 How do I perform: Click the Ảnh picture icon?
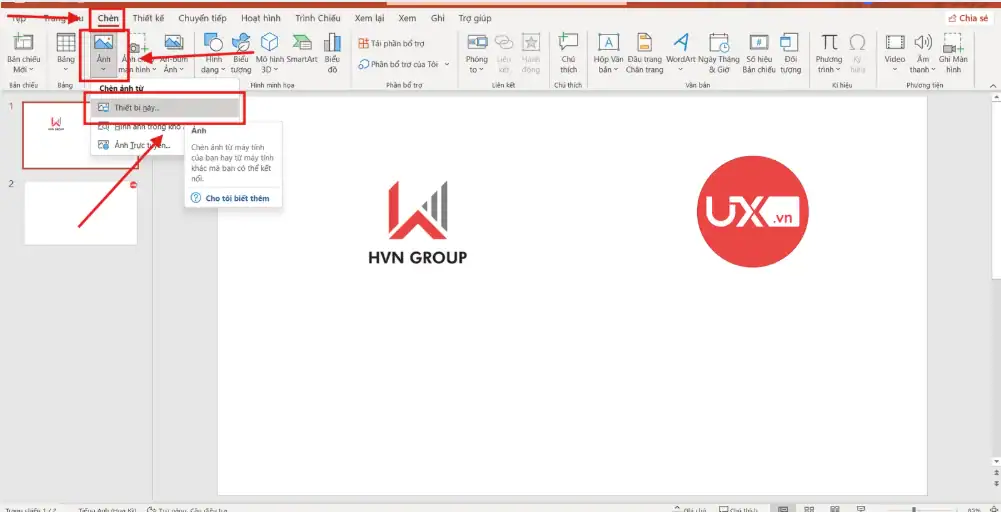(x=103, y=43)
